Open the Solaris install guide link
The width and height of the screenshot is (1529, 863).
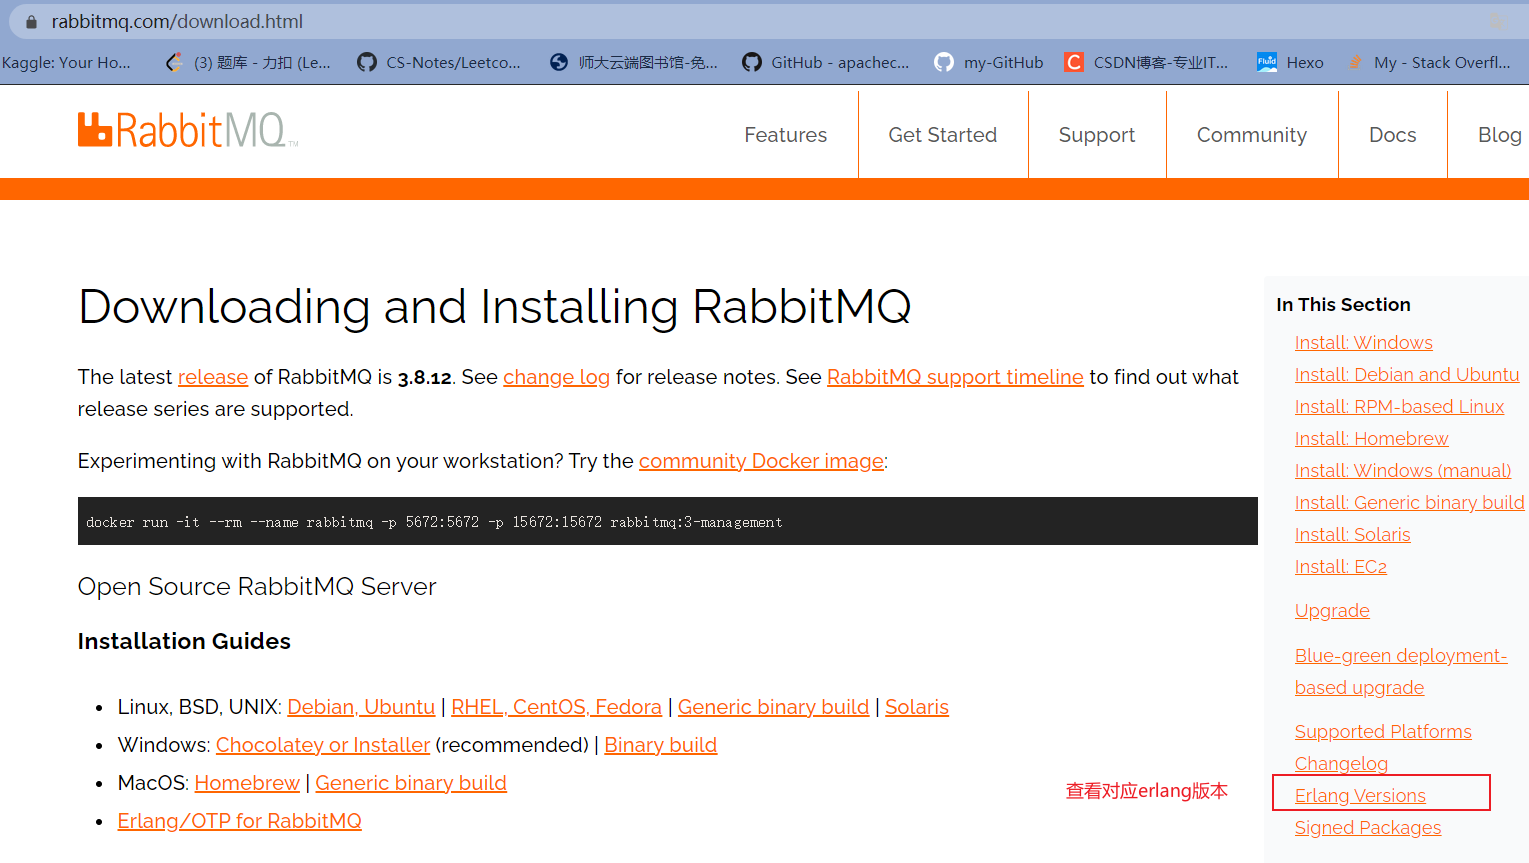point(917,707)
